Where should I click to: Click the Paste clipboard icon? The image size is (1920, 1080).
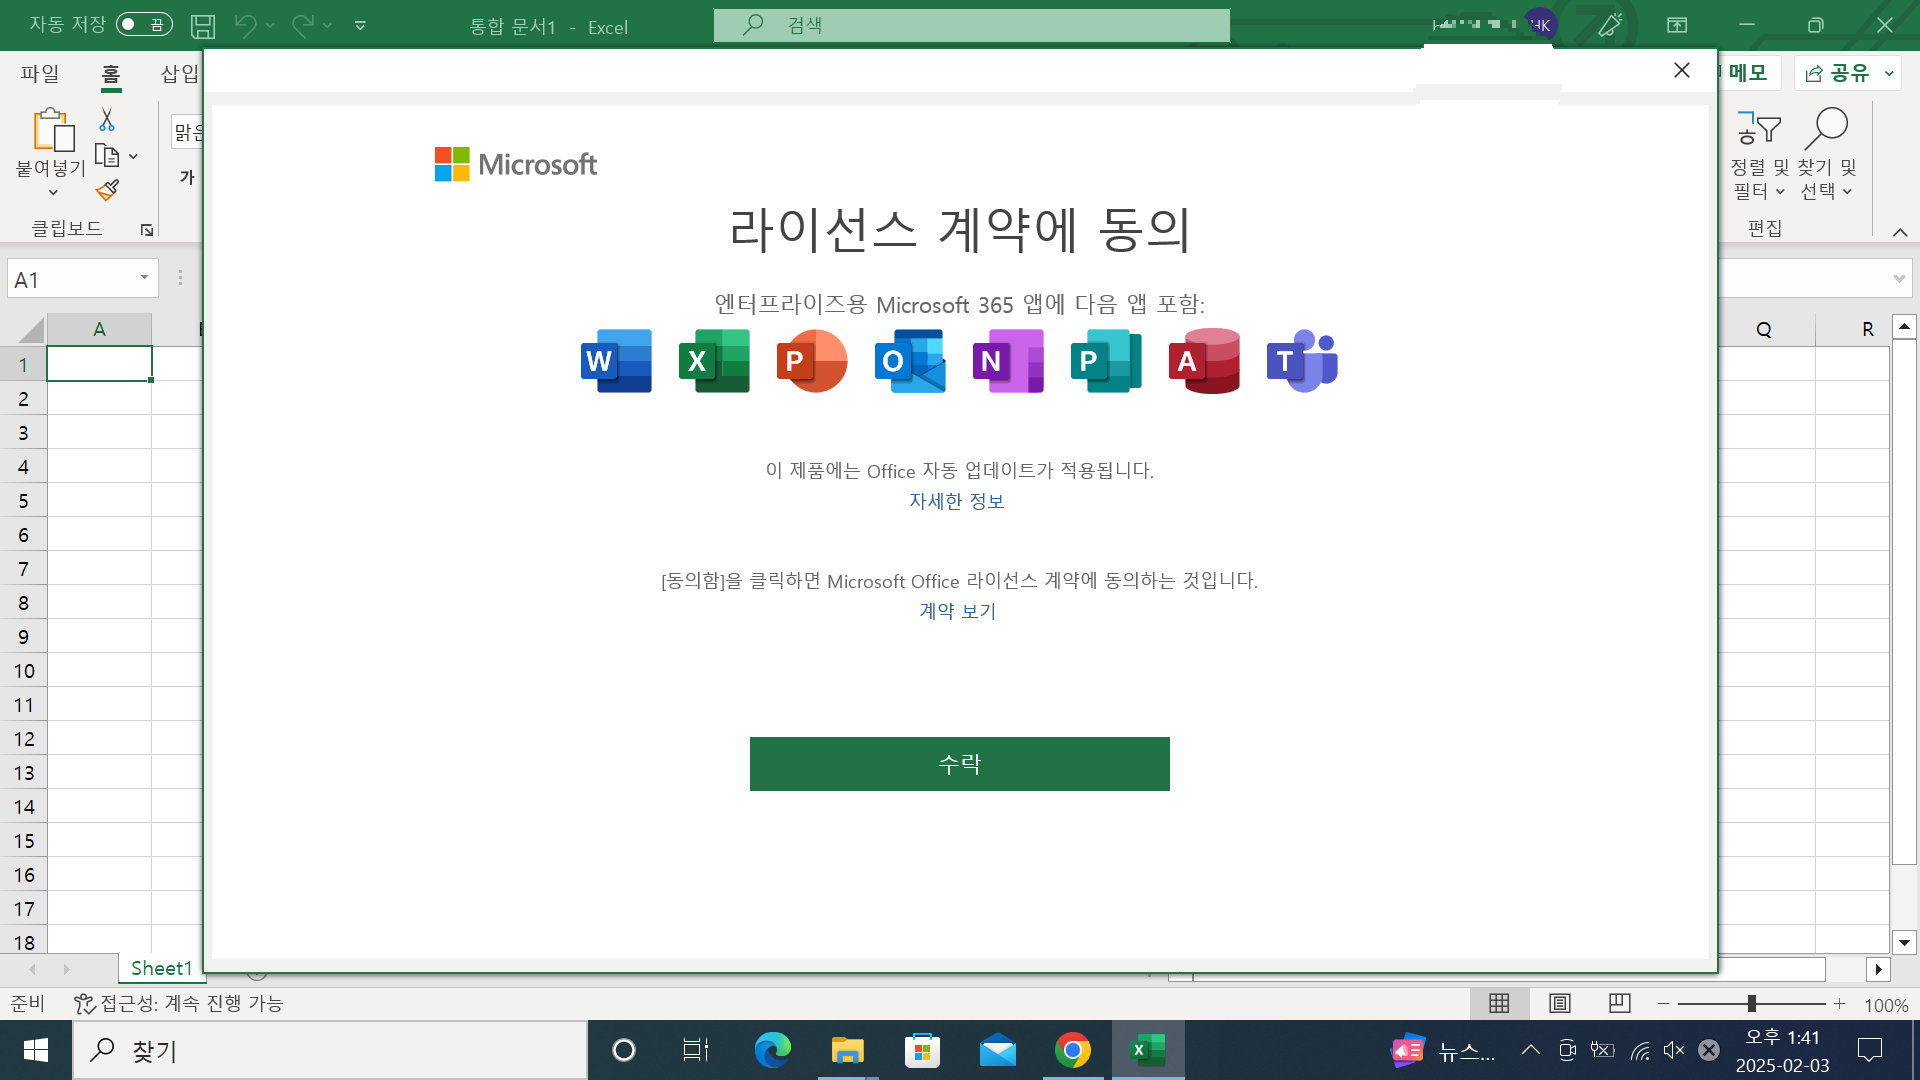tap(52, 130)
